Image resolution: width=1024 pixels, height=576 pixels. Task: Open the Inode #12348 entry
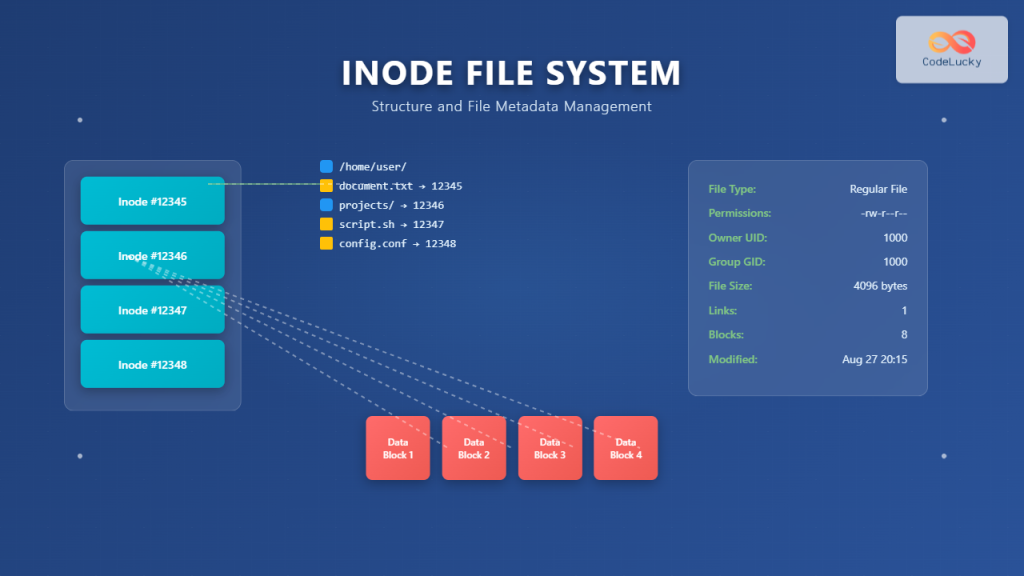[x=152, y=364]
